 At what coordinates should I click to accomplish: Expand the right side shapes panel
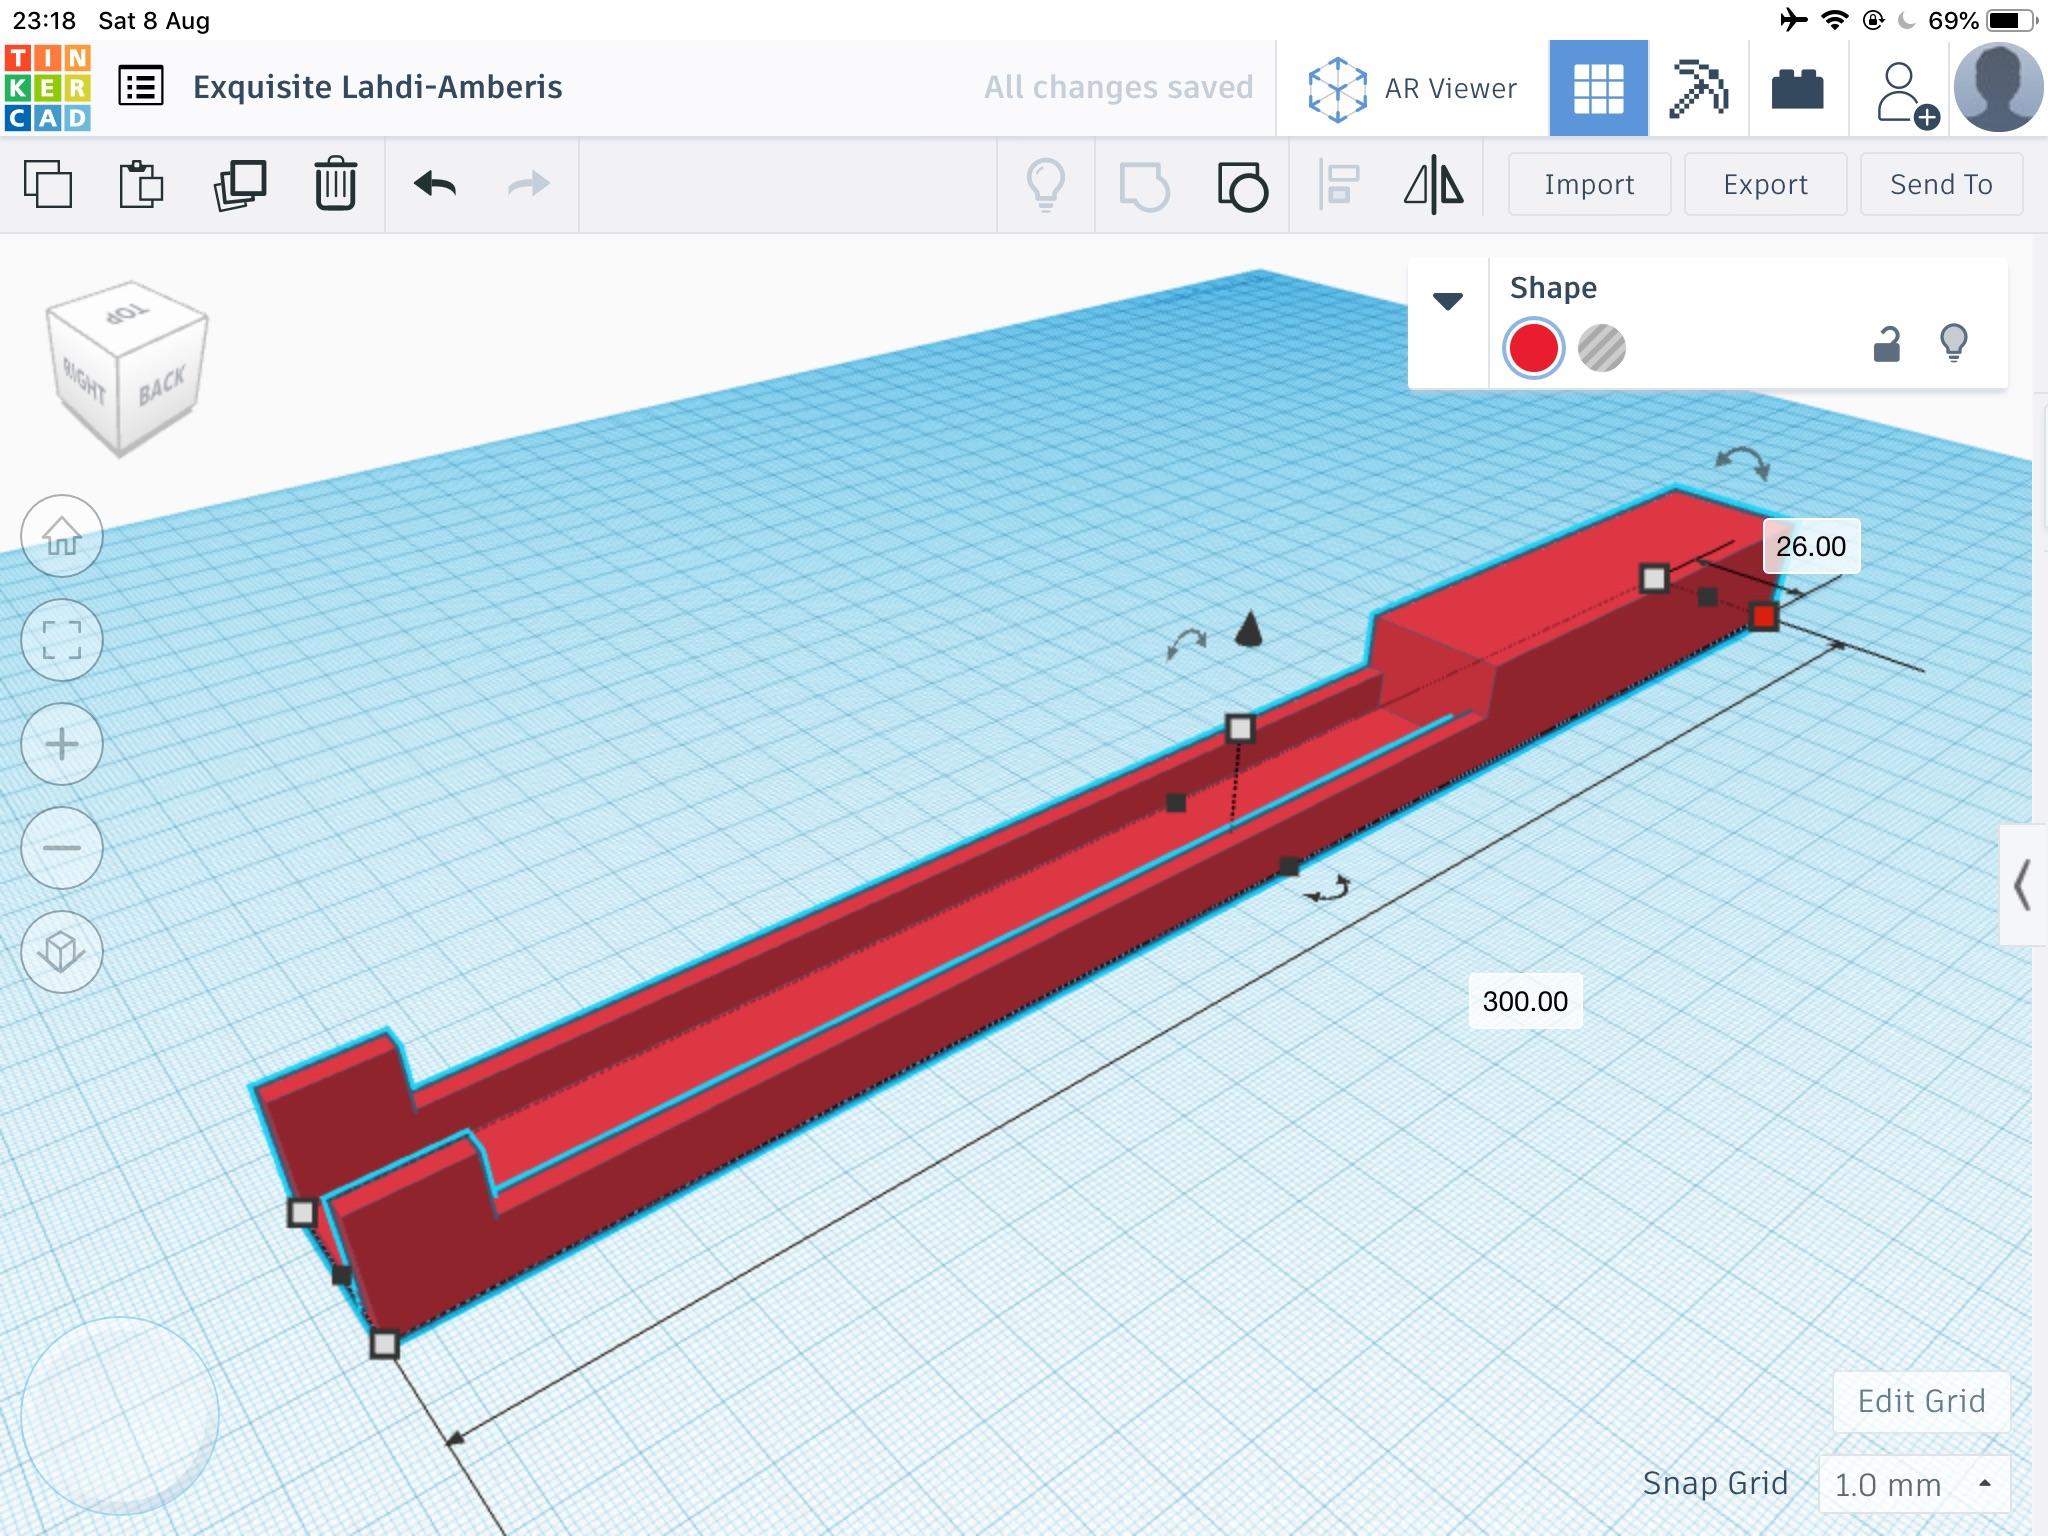pos(2022,885)
